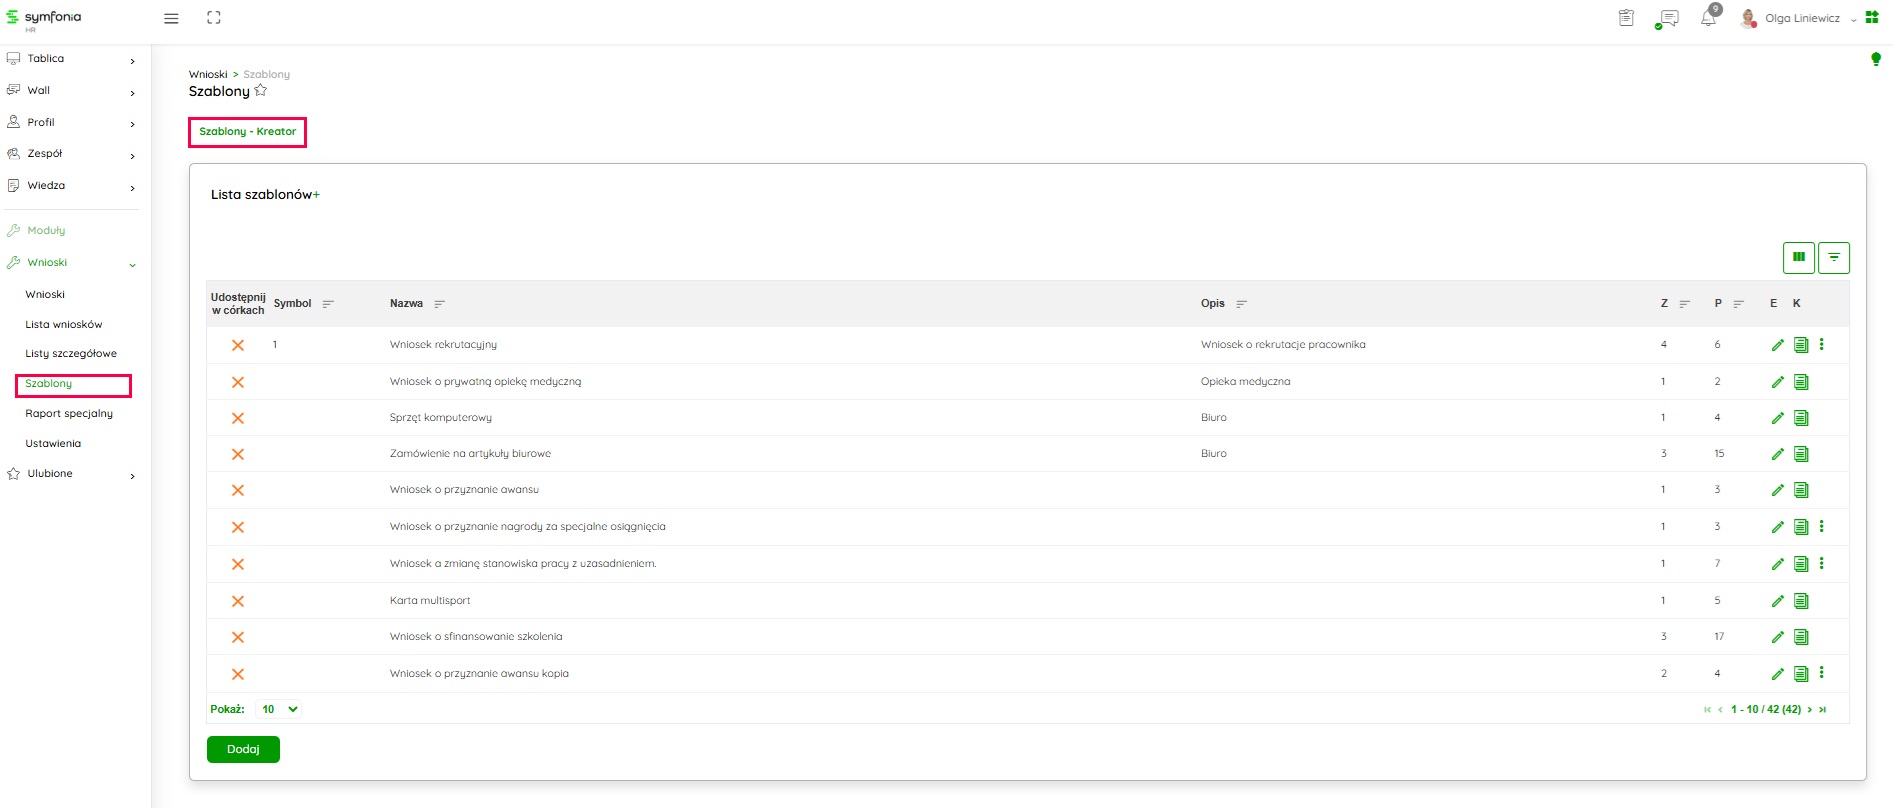The width and height of the screenshot is (1893, 808).
Task: Toggle share in subsidiaries for Karta multisport
Action: (238, 601)
